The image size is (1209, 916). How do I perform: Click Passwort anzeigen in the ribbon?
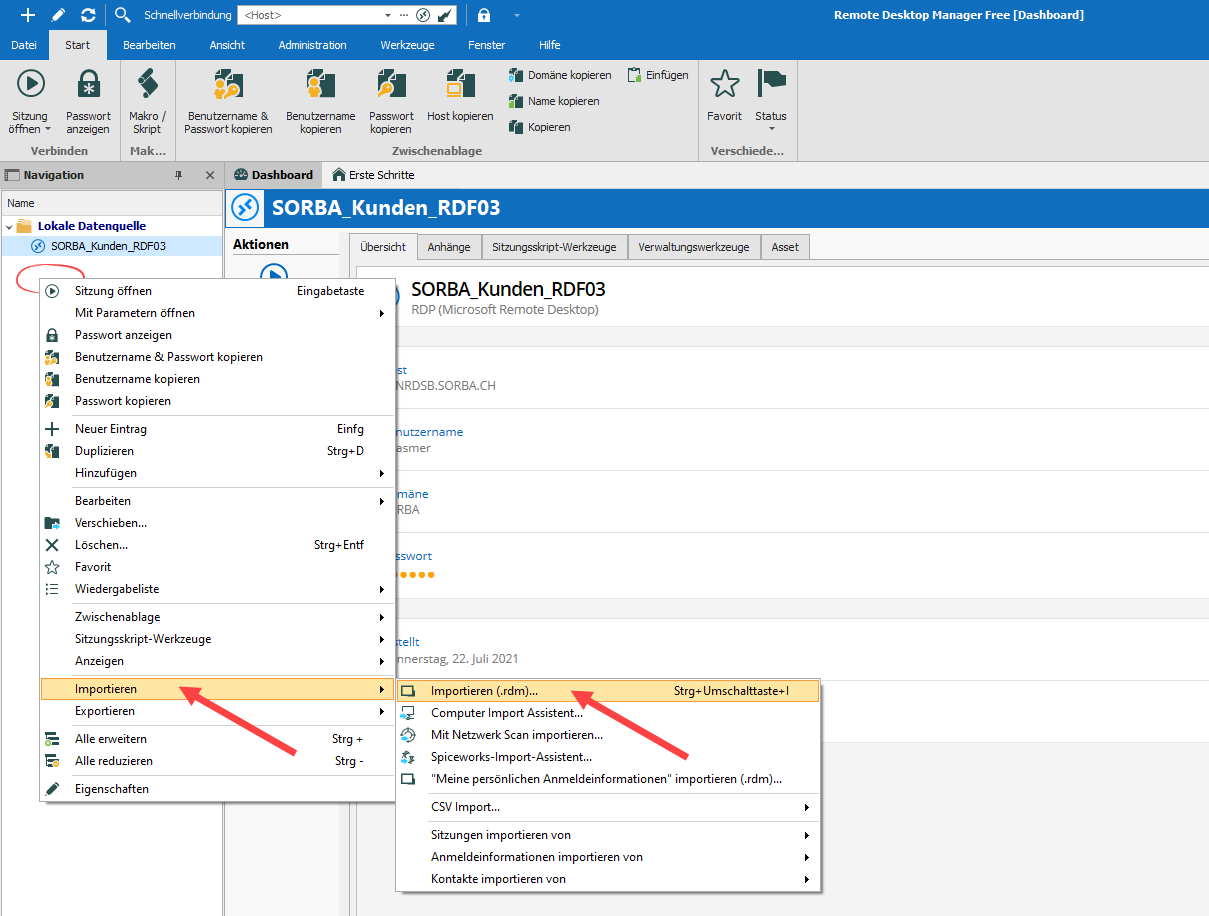pyautogui.click(x=88, y=101)
